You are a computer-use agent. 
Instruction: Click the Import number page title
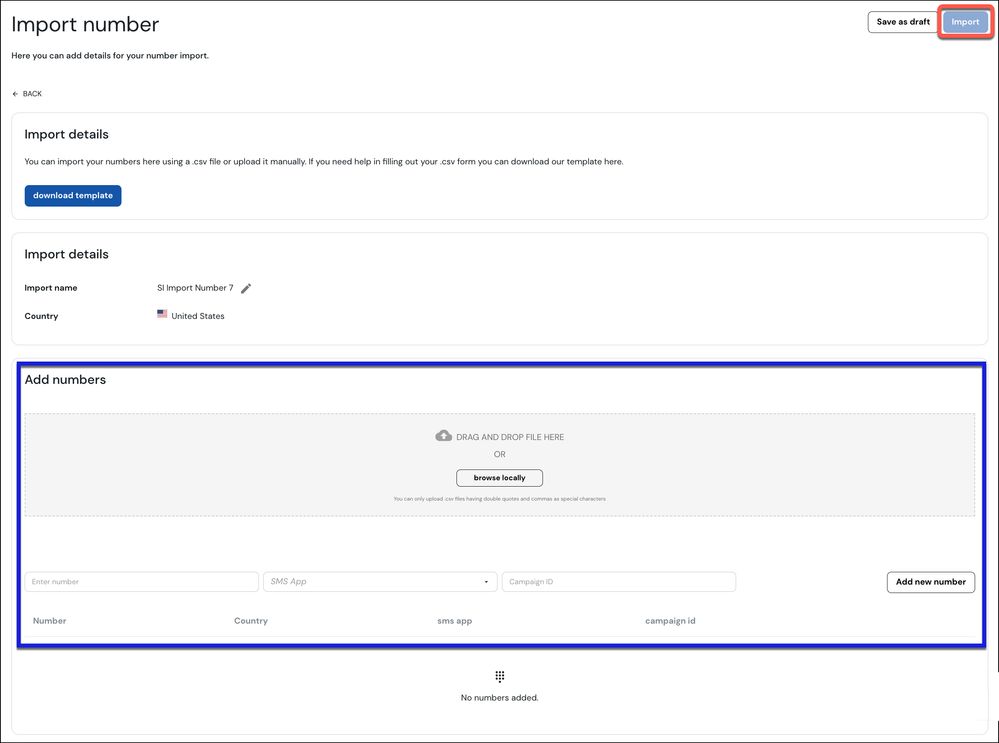pyautogui.click(x=85, y=24)
